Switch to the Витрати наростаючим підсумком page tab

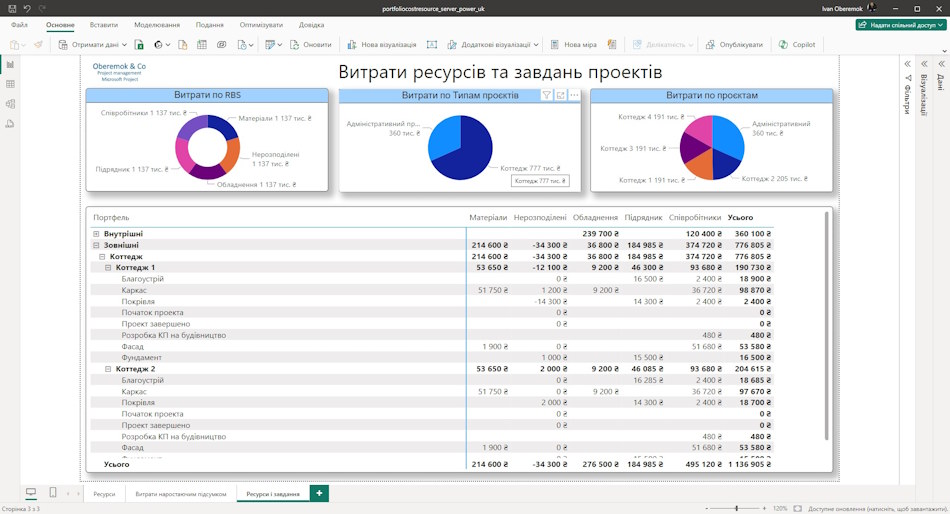(x=181, y=494)
